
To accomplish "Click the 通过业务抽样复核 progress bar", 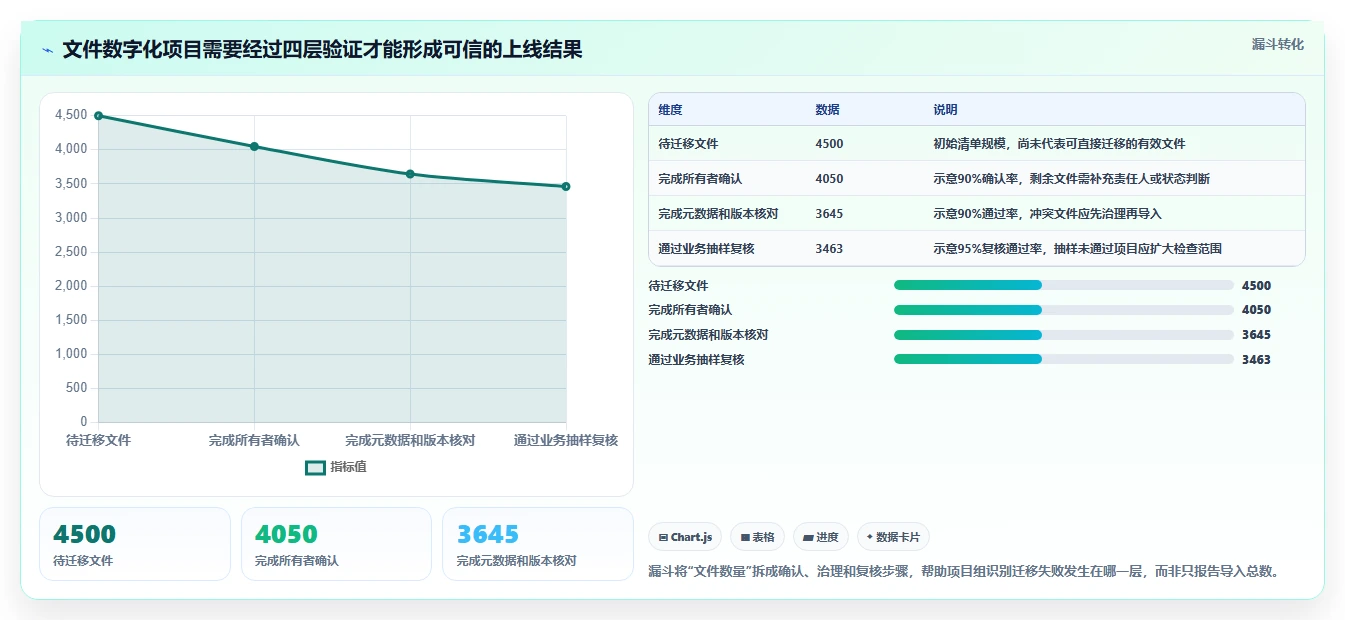I will 1063,359.
